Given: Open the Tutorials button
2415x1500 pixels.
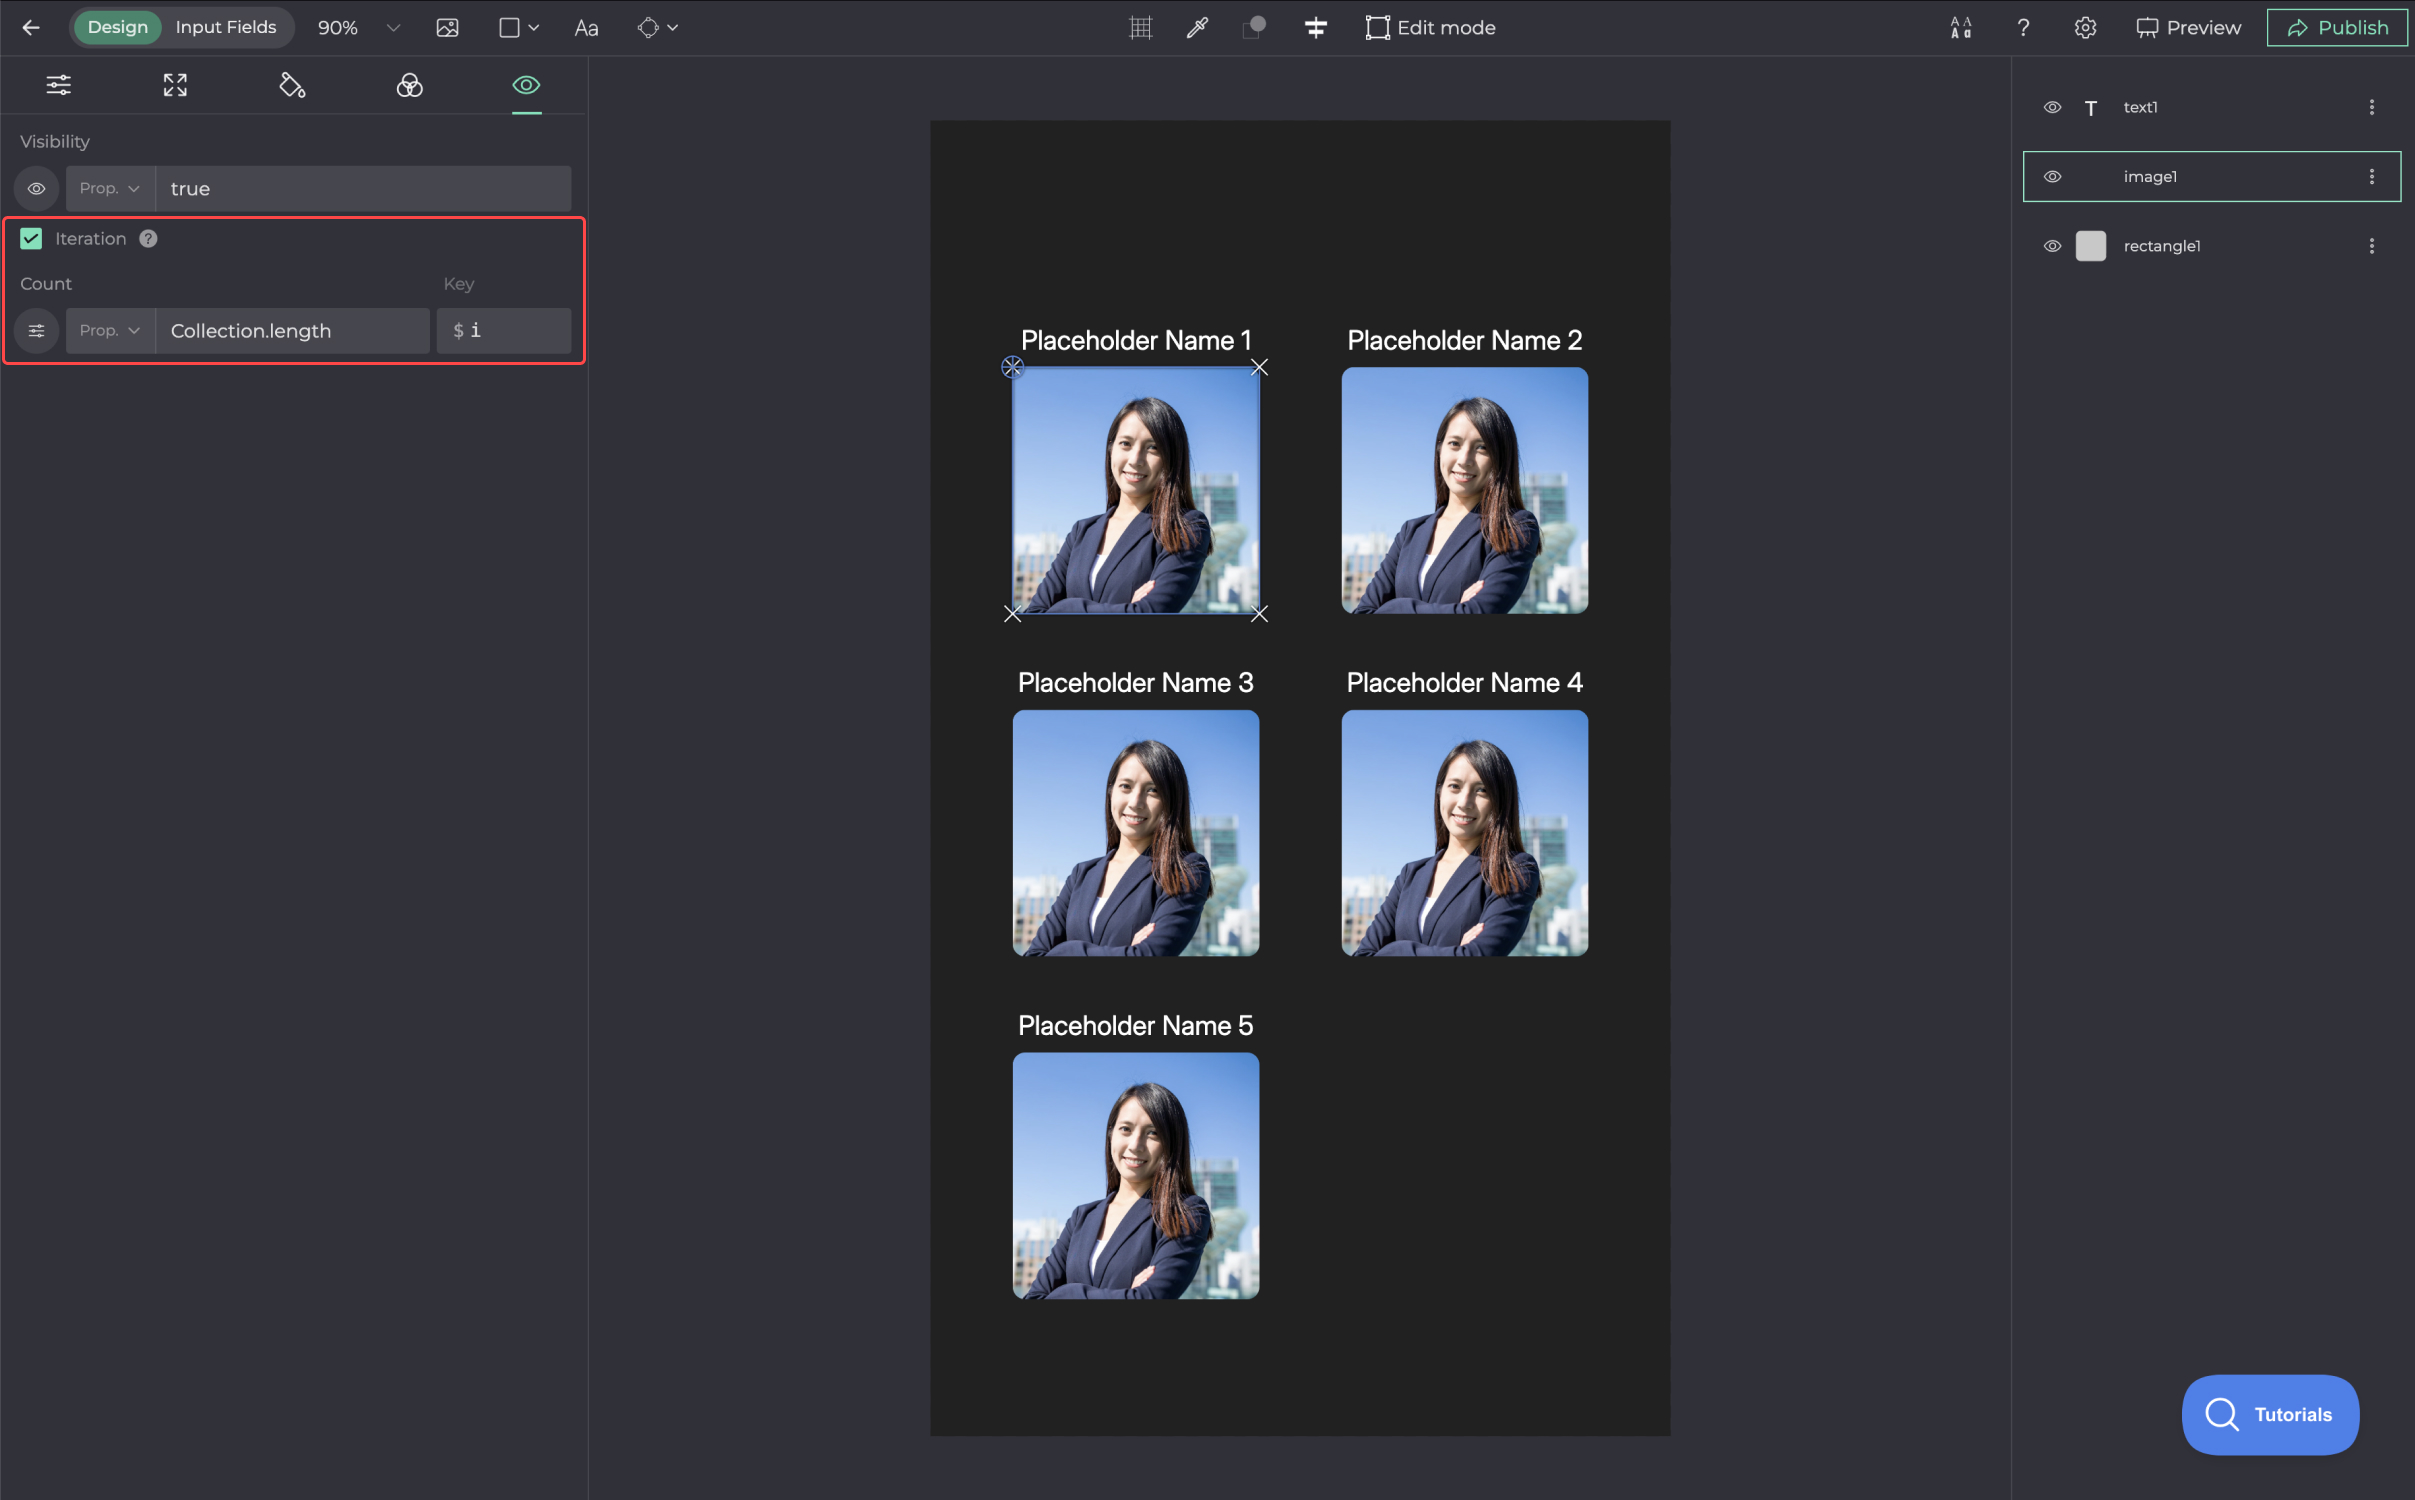Looking at the screenshot, I should click(2269, 1414).
